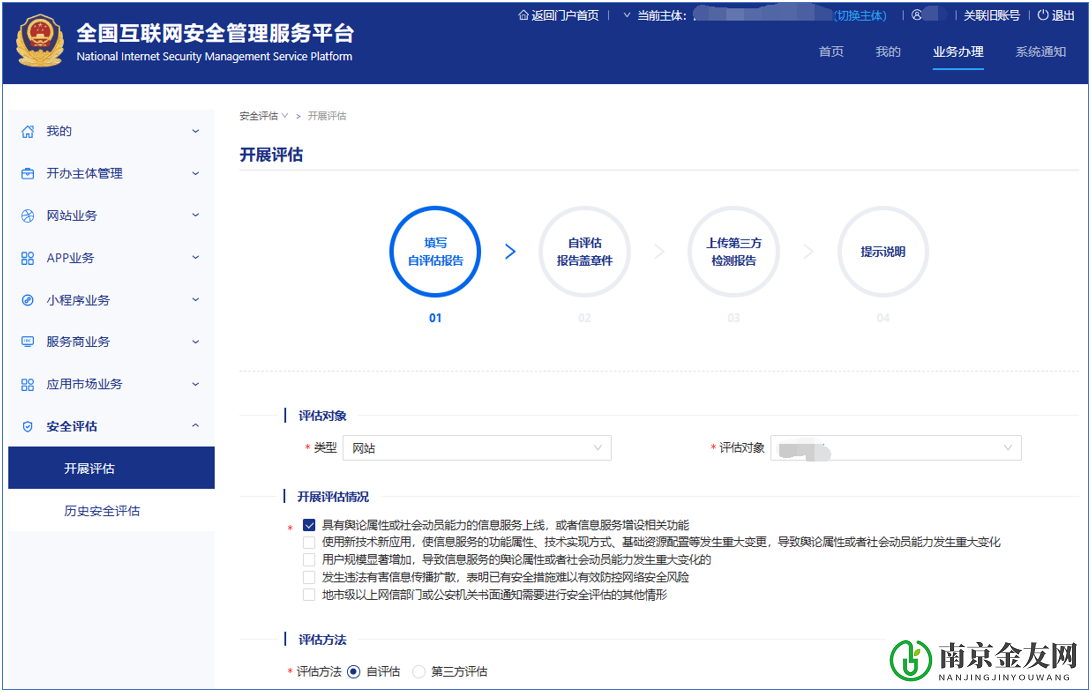Select the 我的 home icon in sidebar
The image size is (1091, 692).
tap(26, 131)
